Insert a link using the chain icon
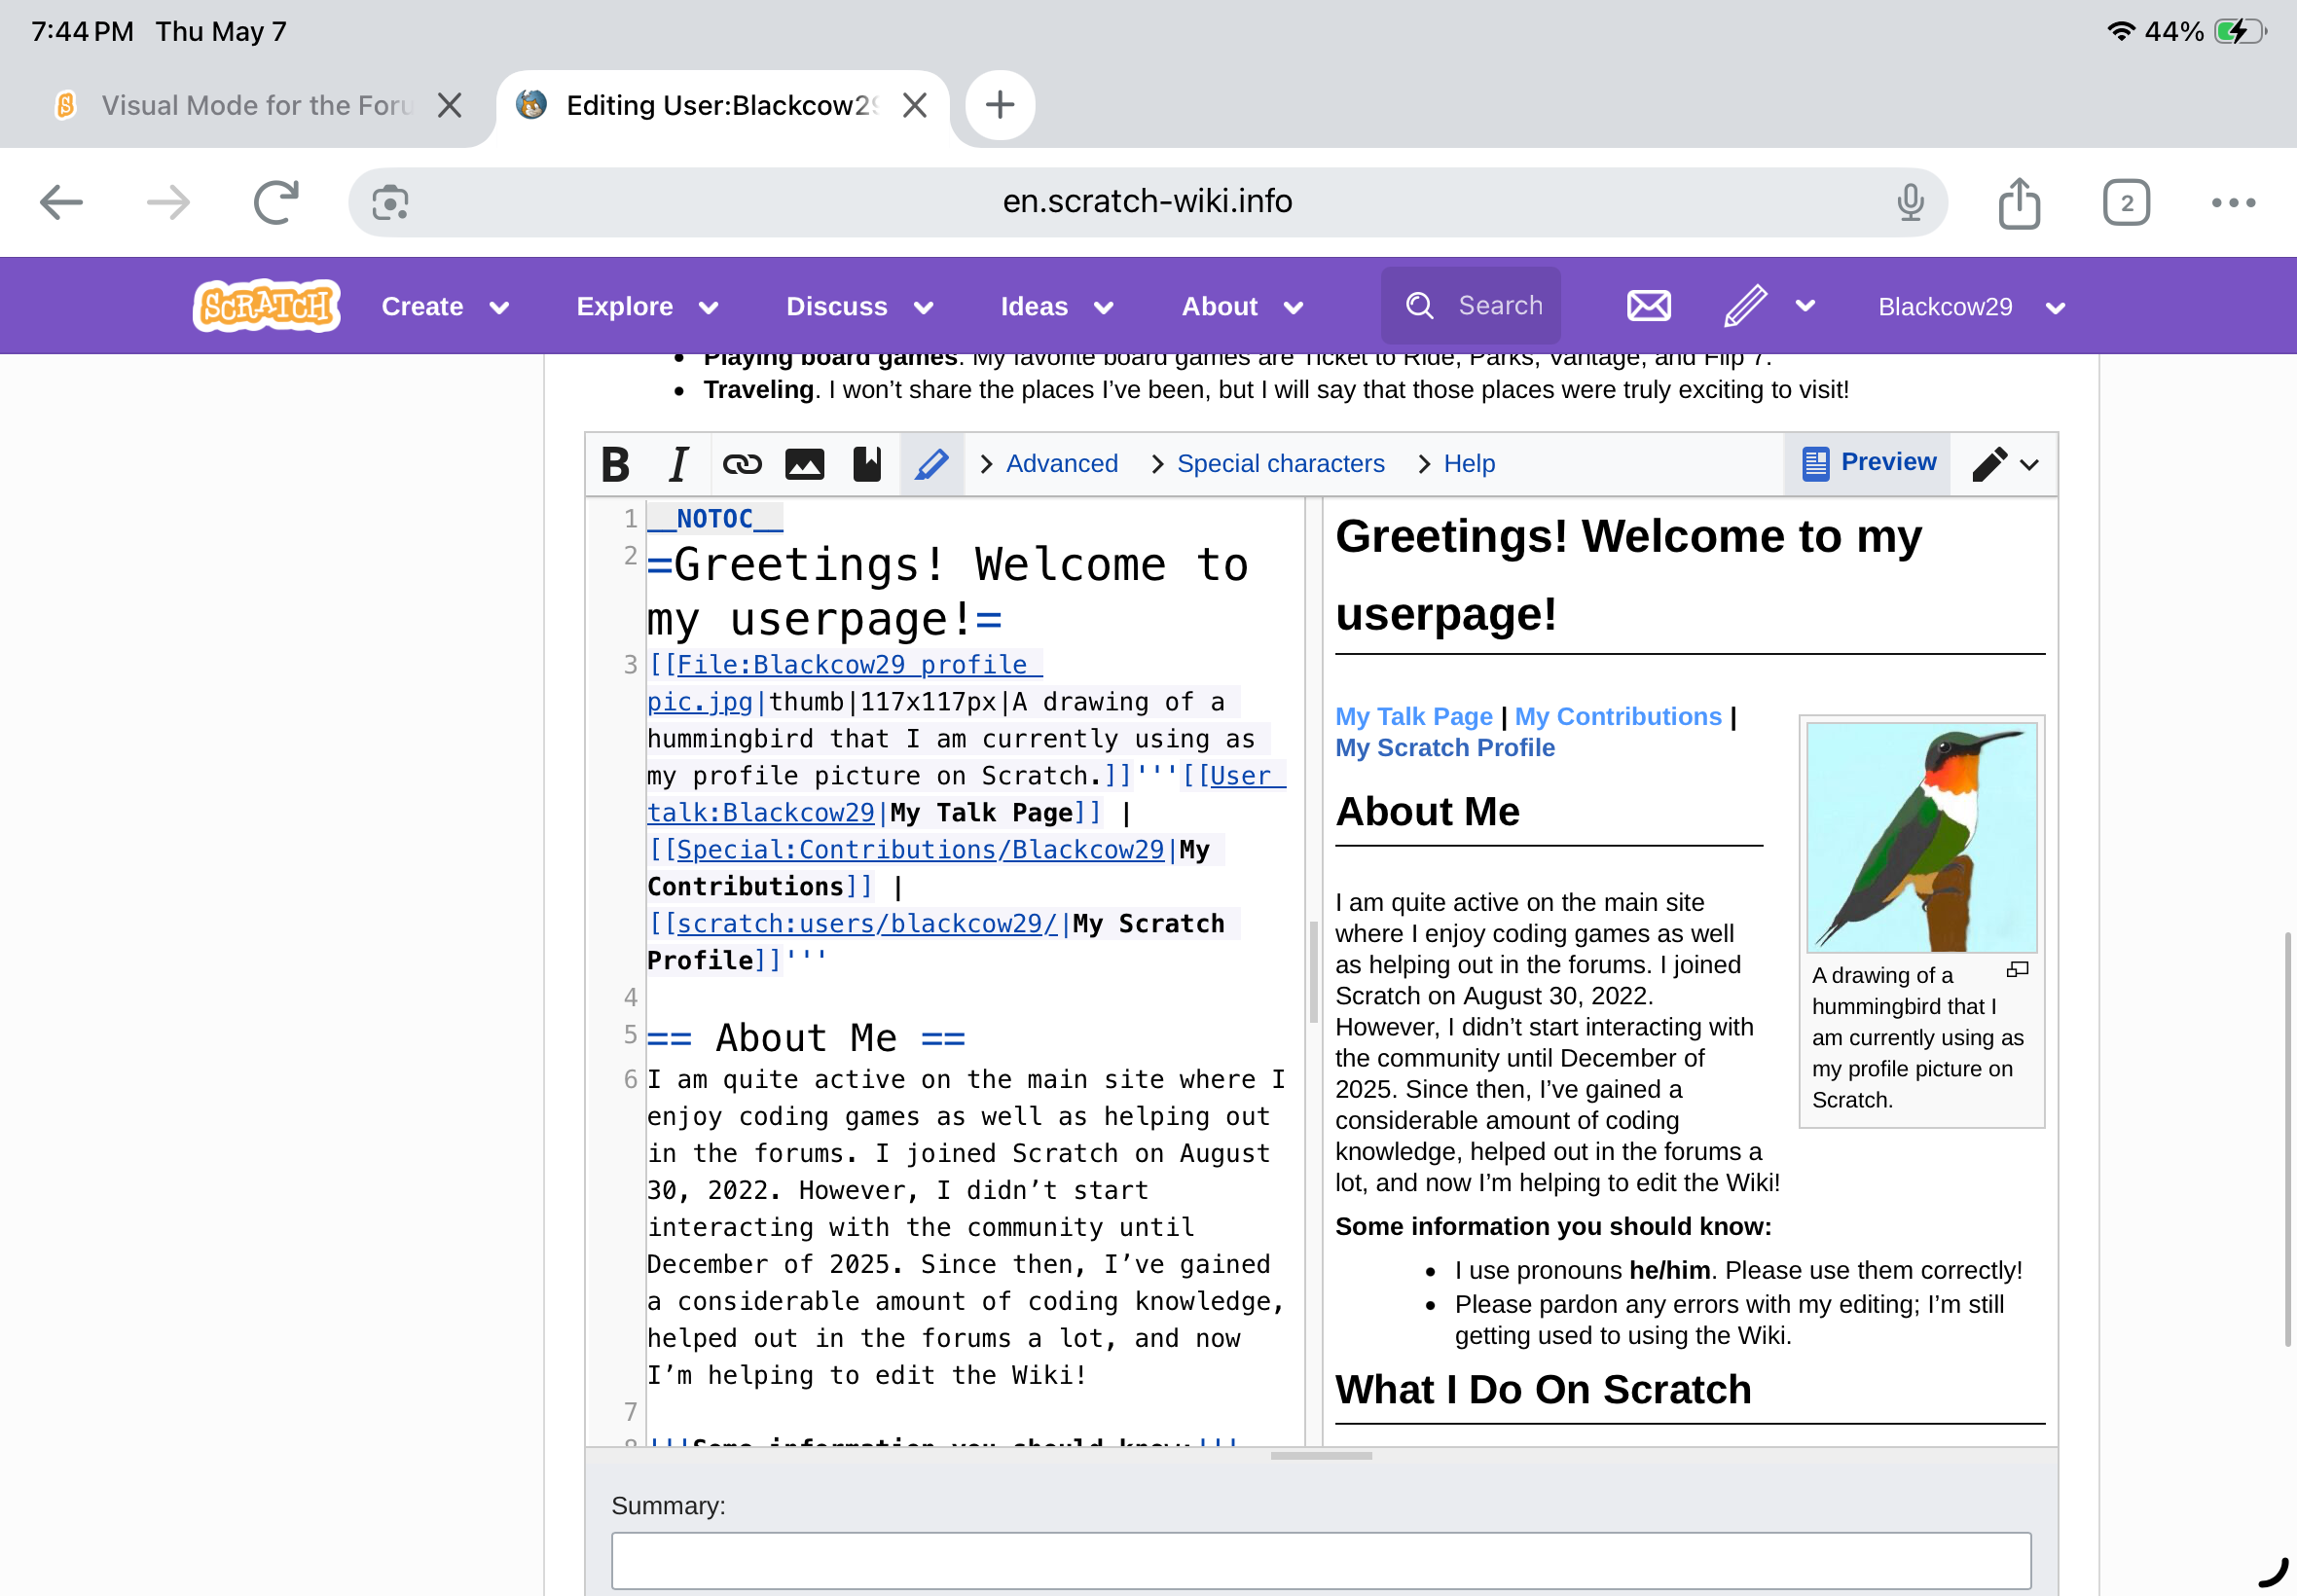2297x1596 pixels. (x=742, y=464)
